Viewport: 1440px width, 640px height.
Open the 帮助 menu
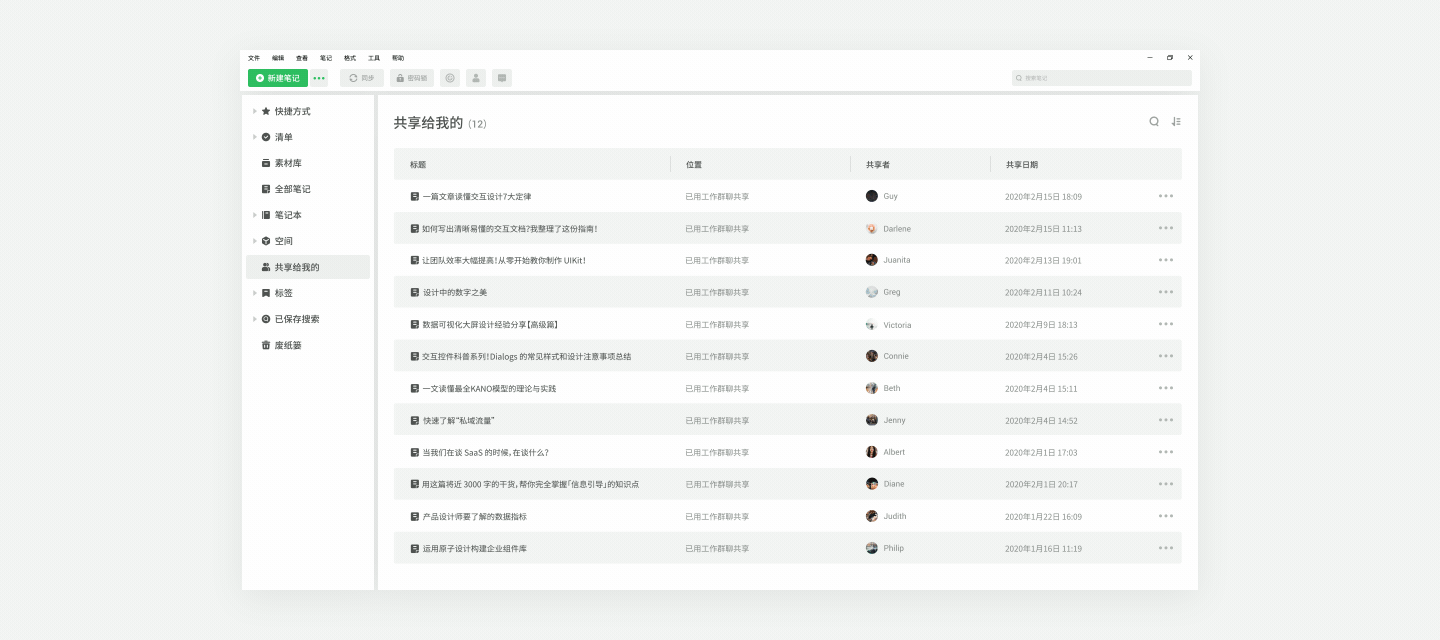pyautogui.click(x=398, y=58)
